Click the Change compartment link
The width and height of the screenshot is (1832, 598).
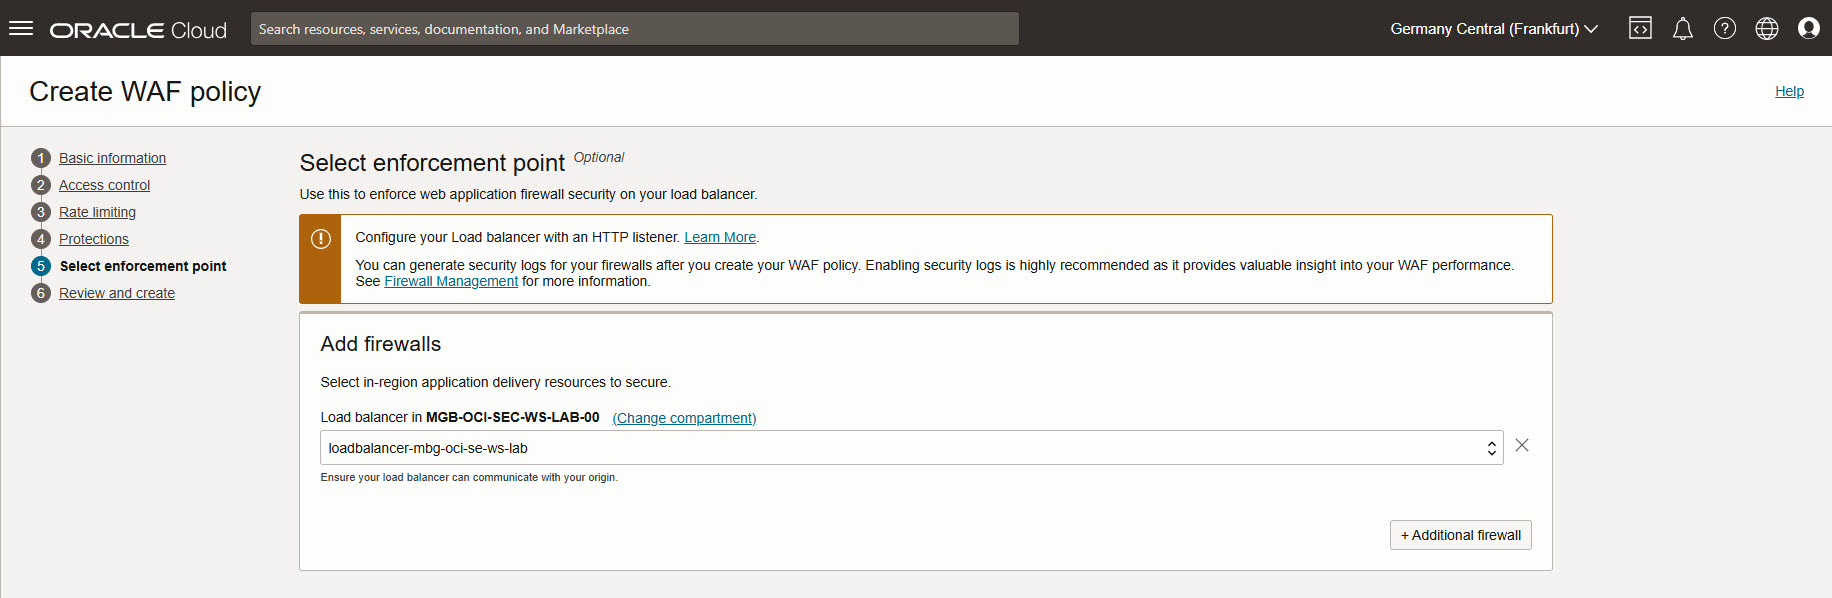pyautogui.click(x=684, y=418)
